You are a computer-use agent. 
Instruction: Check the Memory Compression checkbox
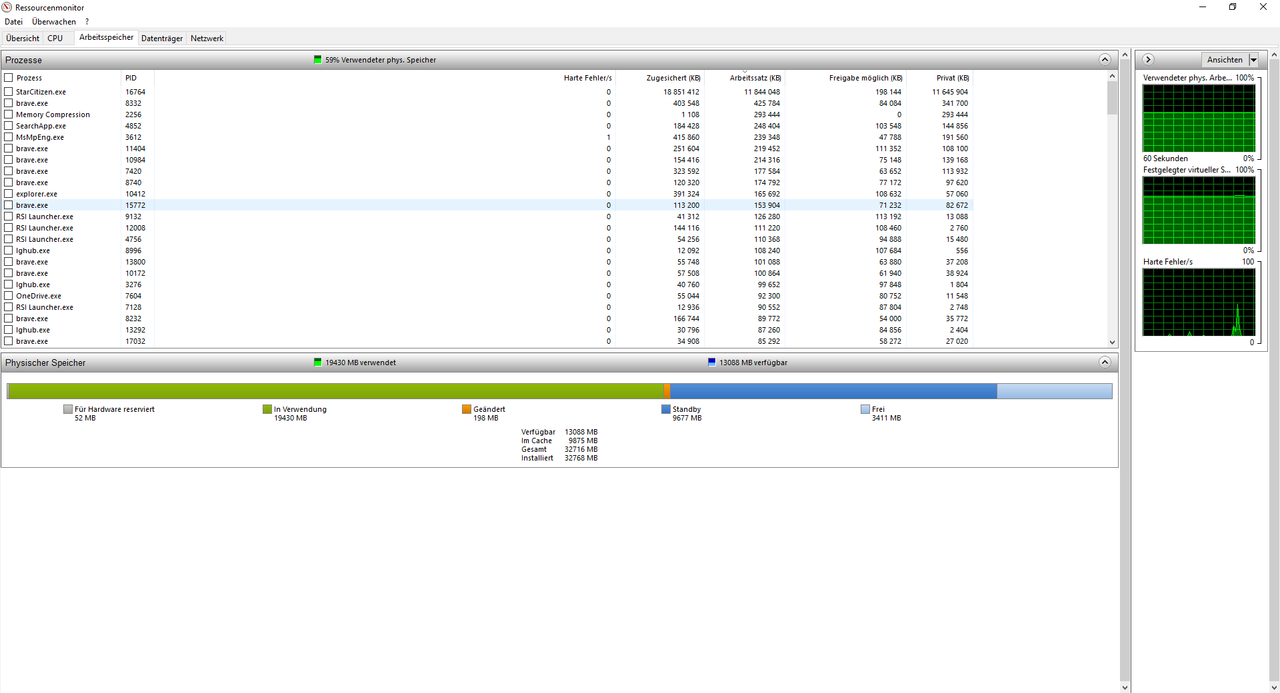9,114
